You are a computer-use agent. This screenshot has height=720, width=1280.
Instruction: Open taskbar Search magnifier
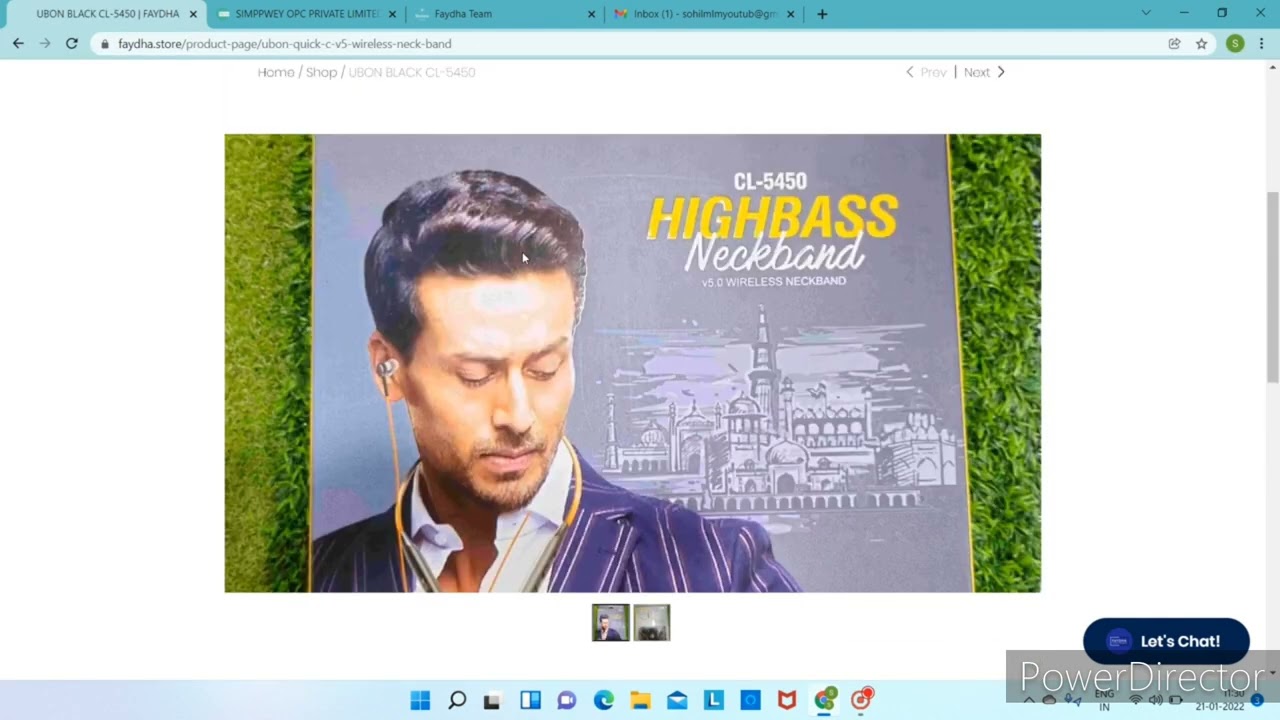[457, 700]
